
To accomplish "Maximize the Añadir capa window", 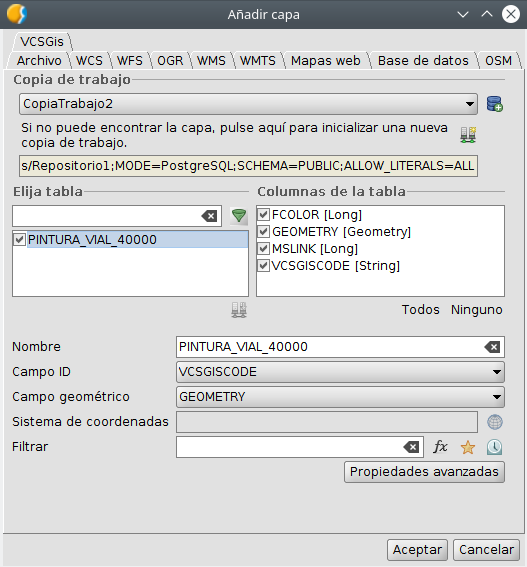I will (x=487, y=14).
